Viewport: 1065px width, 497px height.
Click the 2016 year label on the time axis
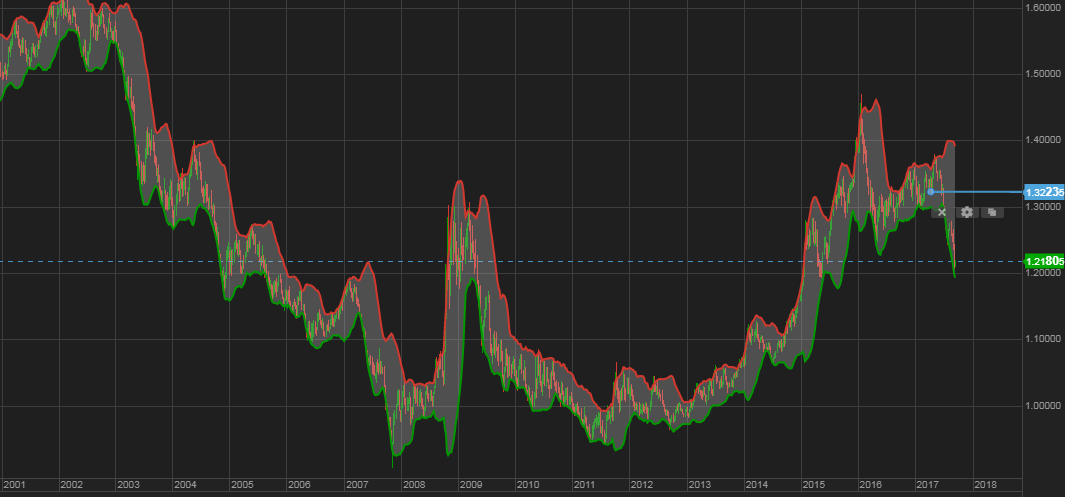point(870,485)
